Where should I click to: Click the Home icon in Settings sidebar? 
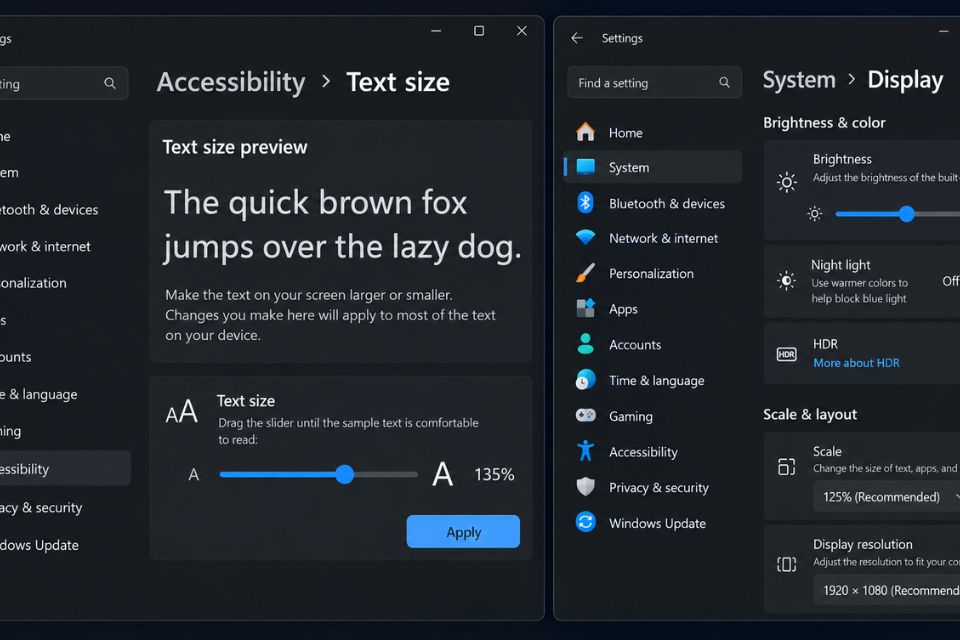coord(585,132)
